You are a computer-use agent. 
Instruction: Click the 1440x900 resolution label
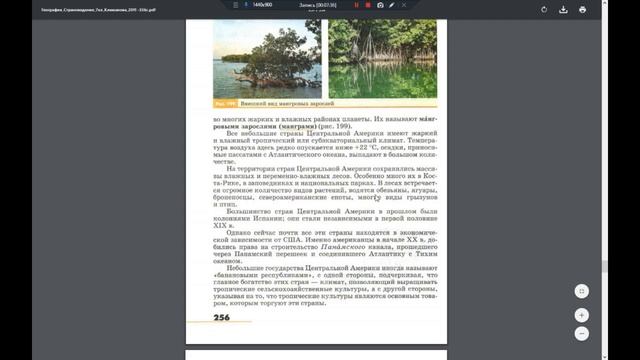pyautogui.click(x=262, y=4)
